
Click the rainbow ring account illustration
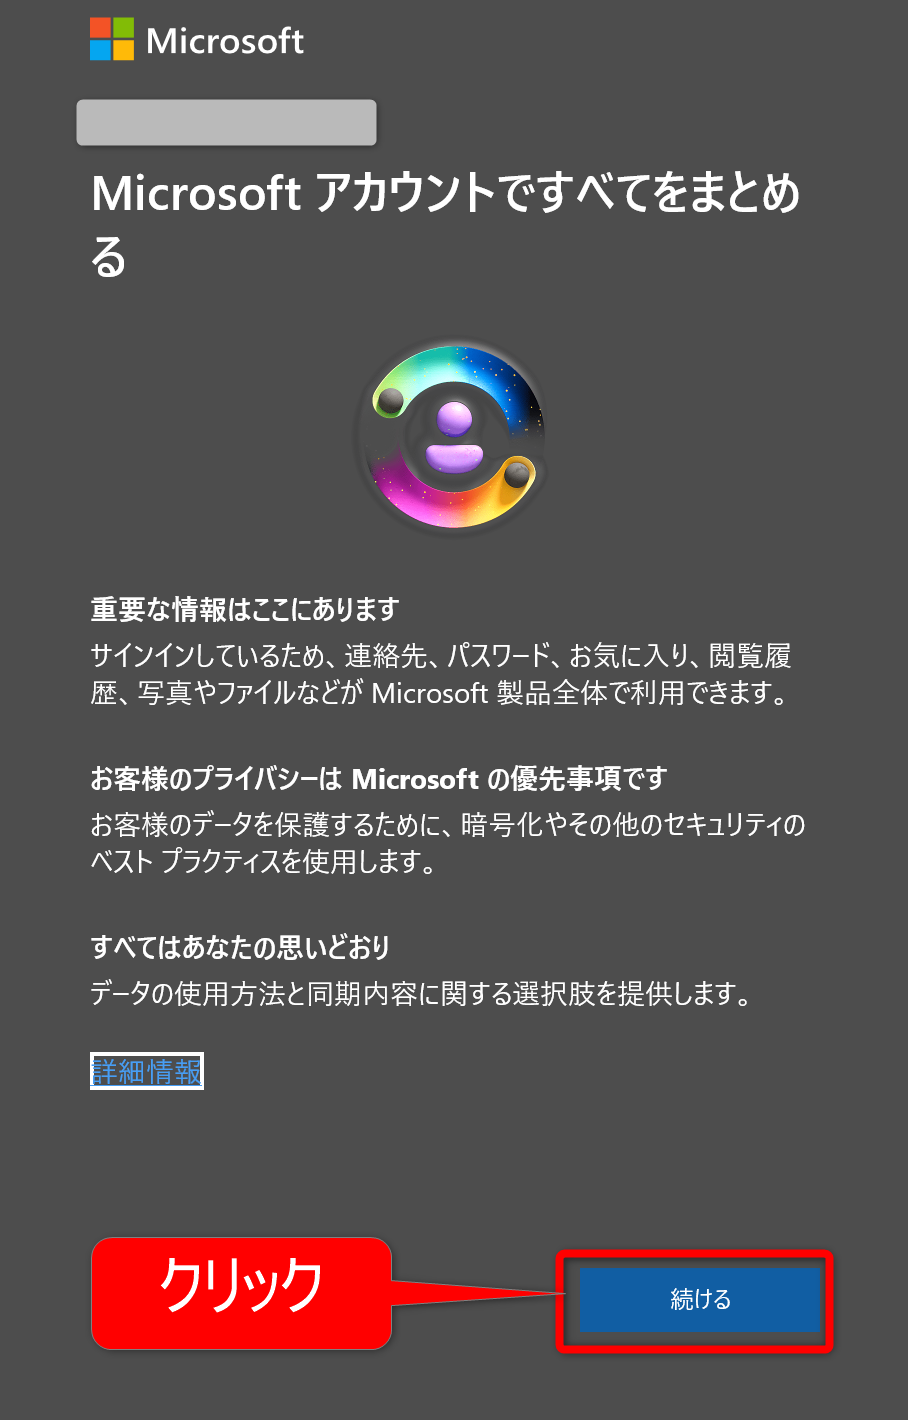(454, 435)
